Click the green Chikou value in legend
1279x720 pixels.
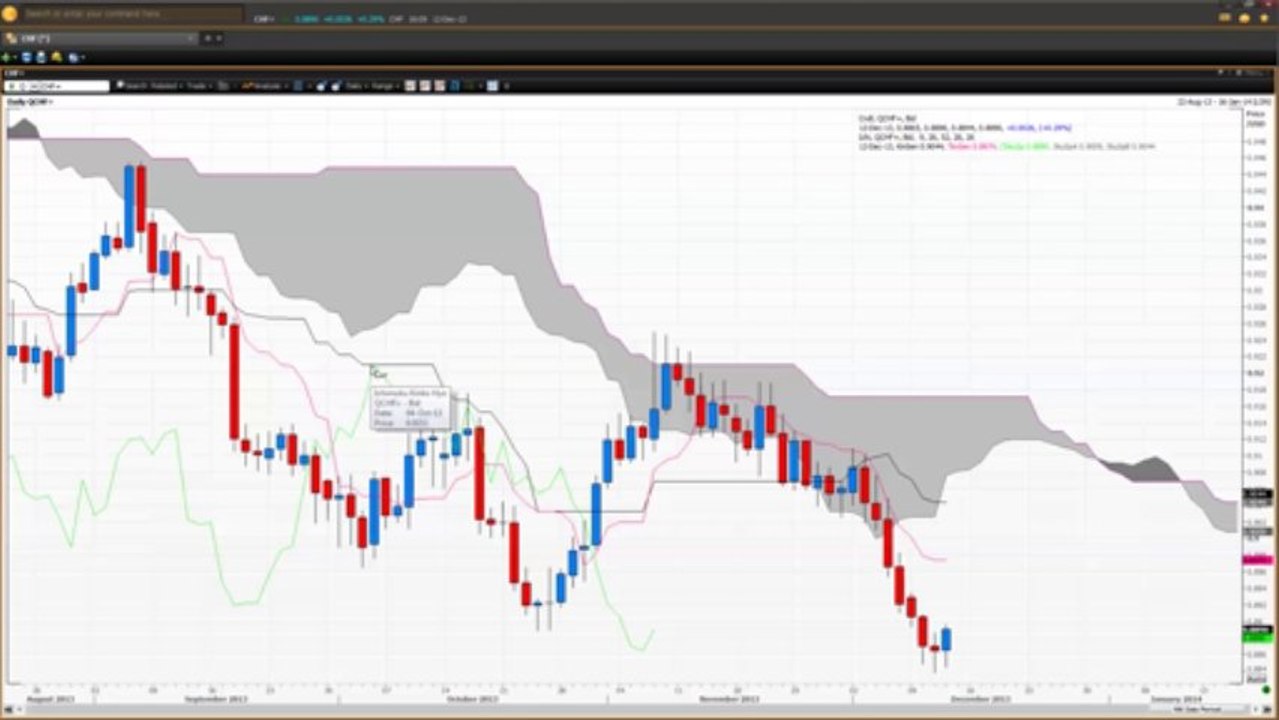pos(1025,146)
